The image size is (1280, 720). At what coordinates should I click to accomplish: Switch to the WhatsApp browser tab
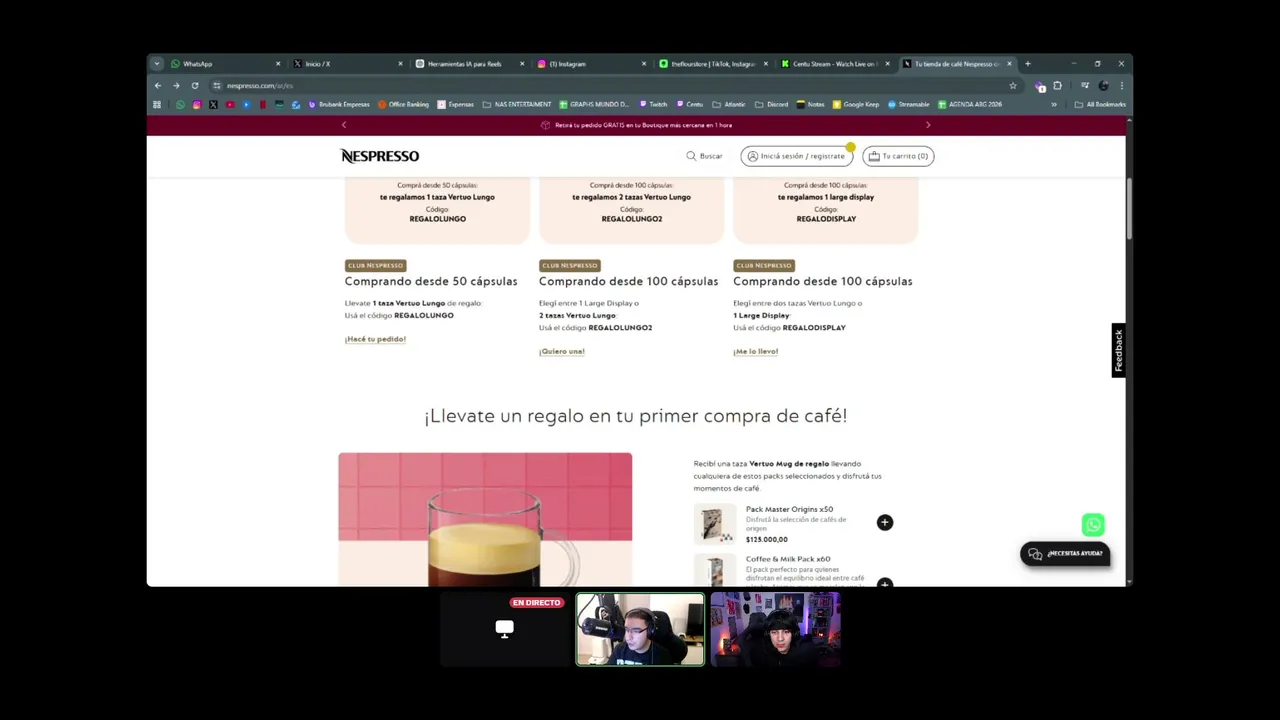pyautogui.click(x=224, y=64)
